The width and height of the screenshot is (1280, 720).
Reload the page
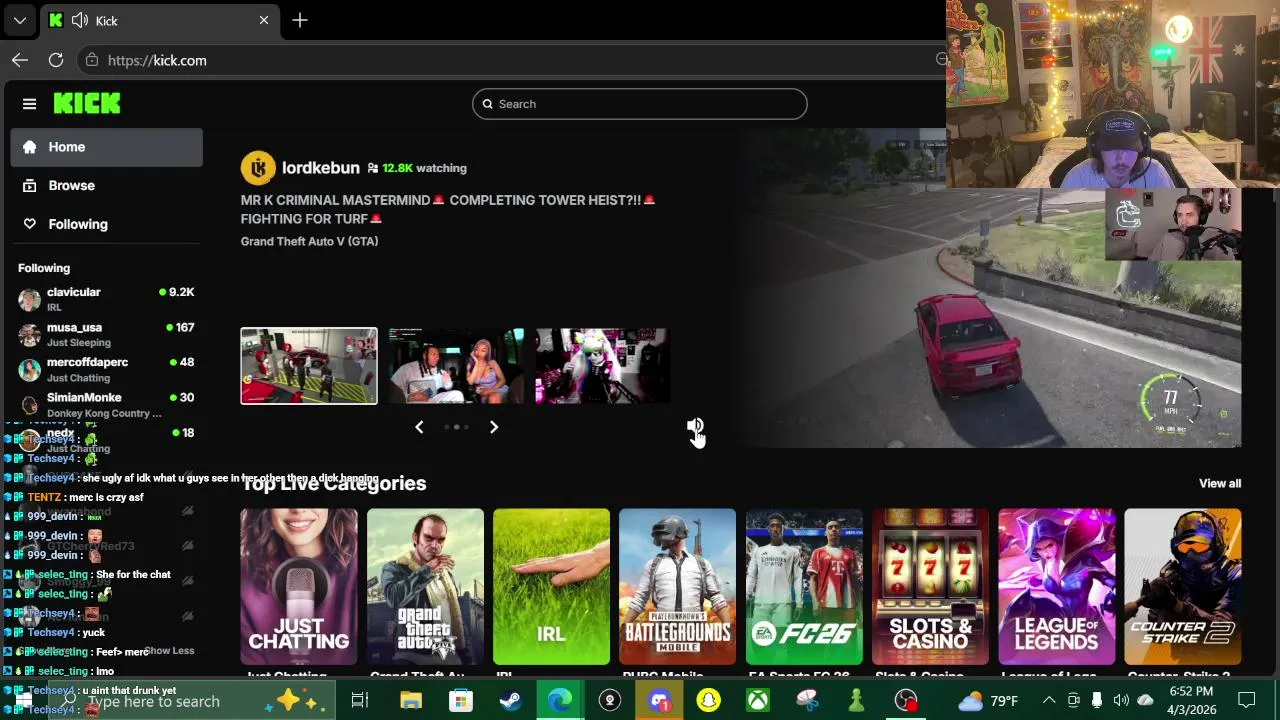[x=56, y=60]
